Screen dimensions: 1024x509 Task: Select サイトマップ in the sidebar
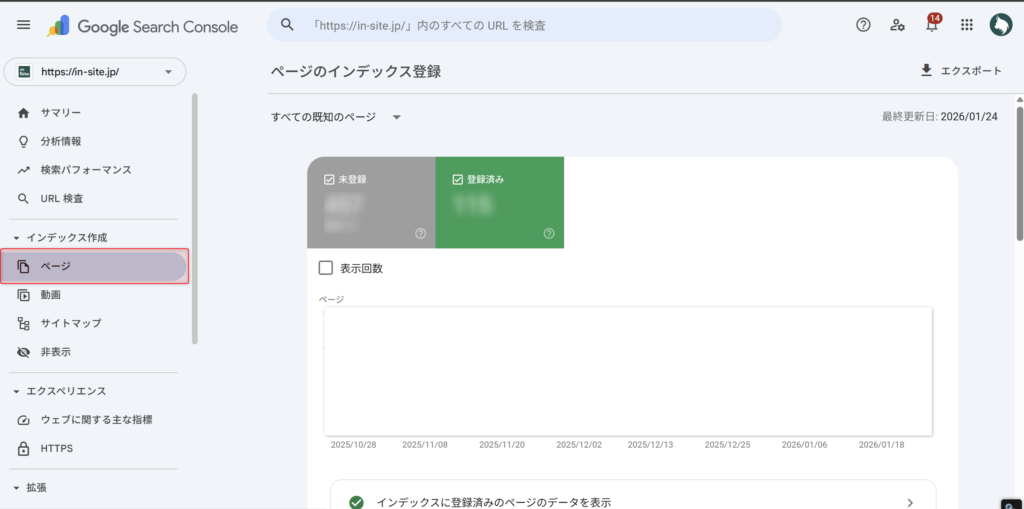pyautogui.click(x=71, y=323)
